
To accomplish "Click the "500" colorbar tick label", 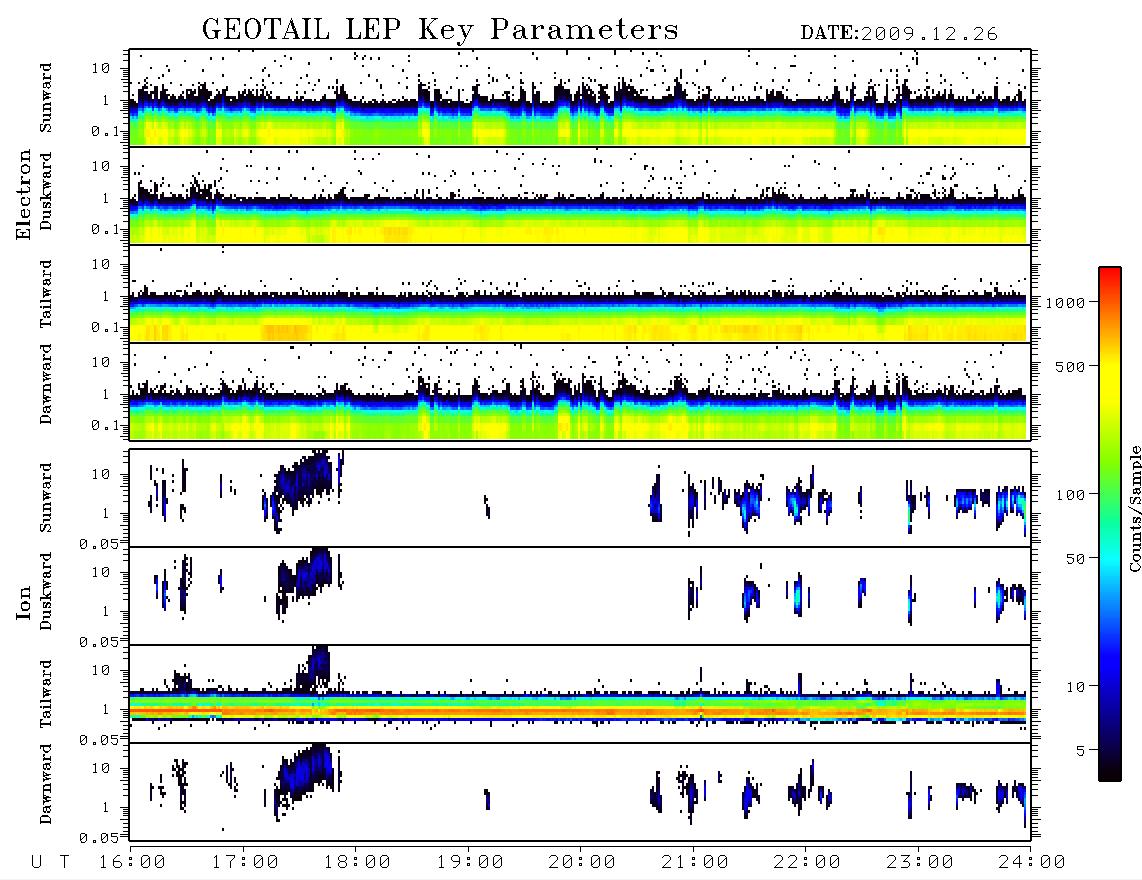I will (1070, 366).
